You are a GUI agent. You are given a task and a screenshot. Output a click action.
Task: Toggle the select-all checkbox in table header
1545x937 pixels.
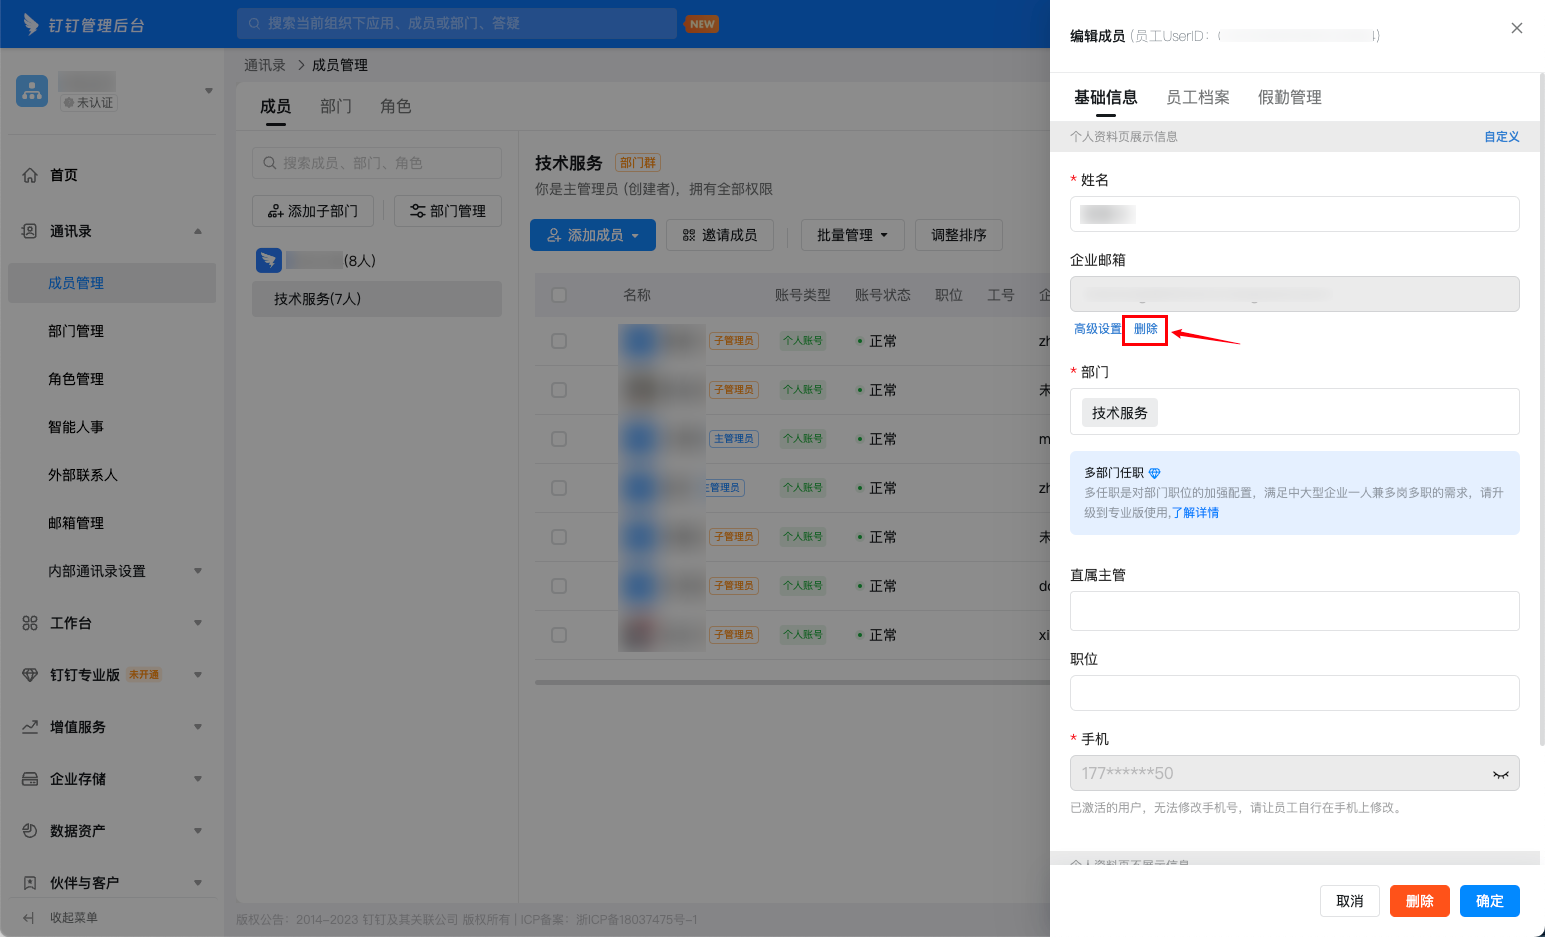pyautogui.click(x=559, y=295)
